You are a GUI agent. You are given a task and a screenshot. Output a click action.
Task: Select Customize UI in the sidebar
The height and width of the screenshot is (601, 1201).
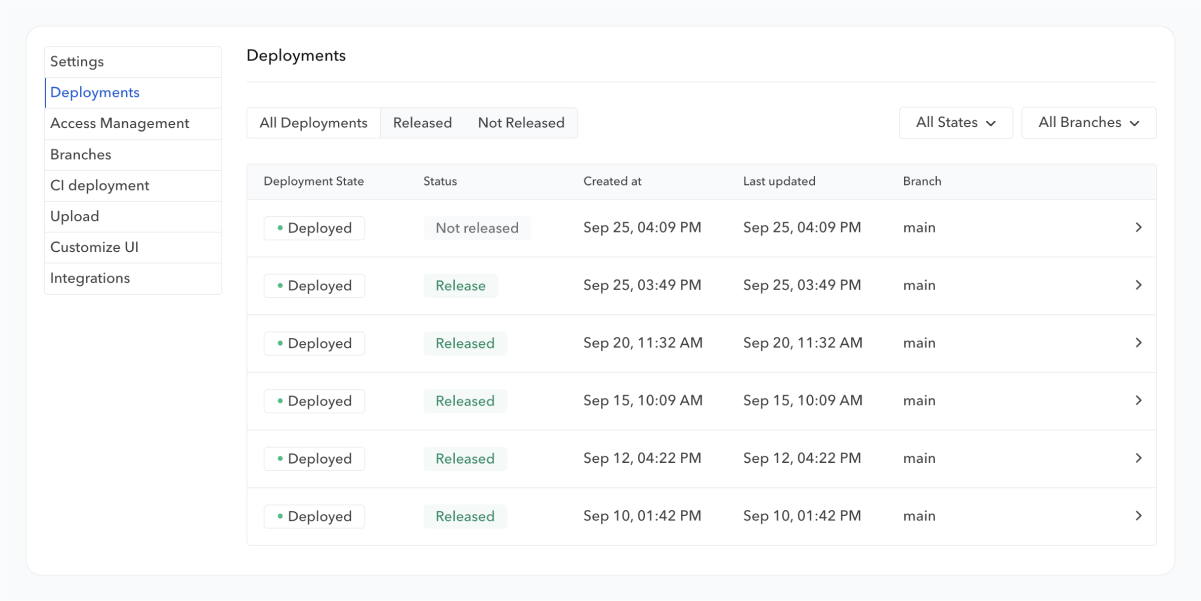click(94, 248)
